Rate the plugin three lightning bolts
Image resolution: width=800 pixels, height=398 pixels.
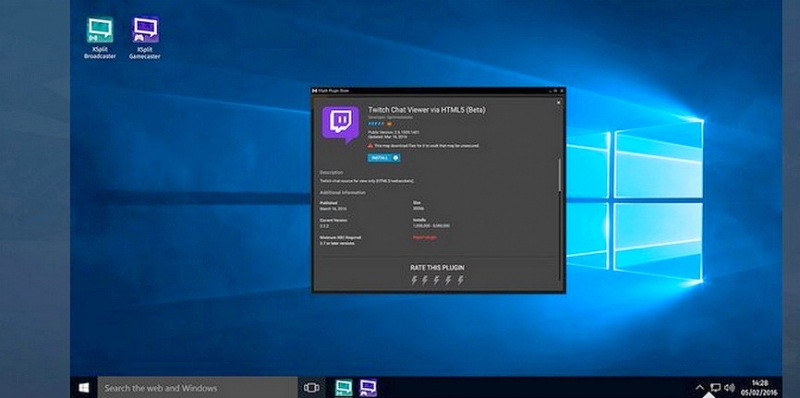pyautogui.click(x=437, y=280)
